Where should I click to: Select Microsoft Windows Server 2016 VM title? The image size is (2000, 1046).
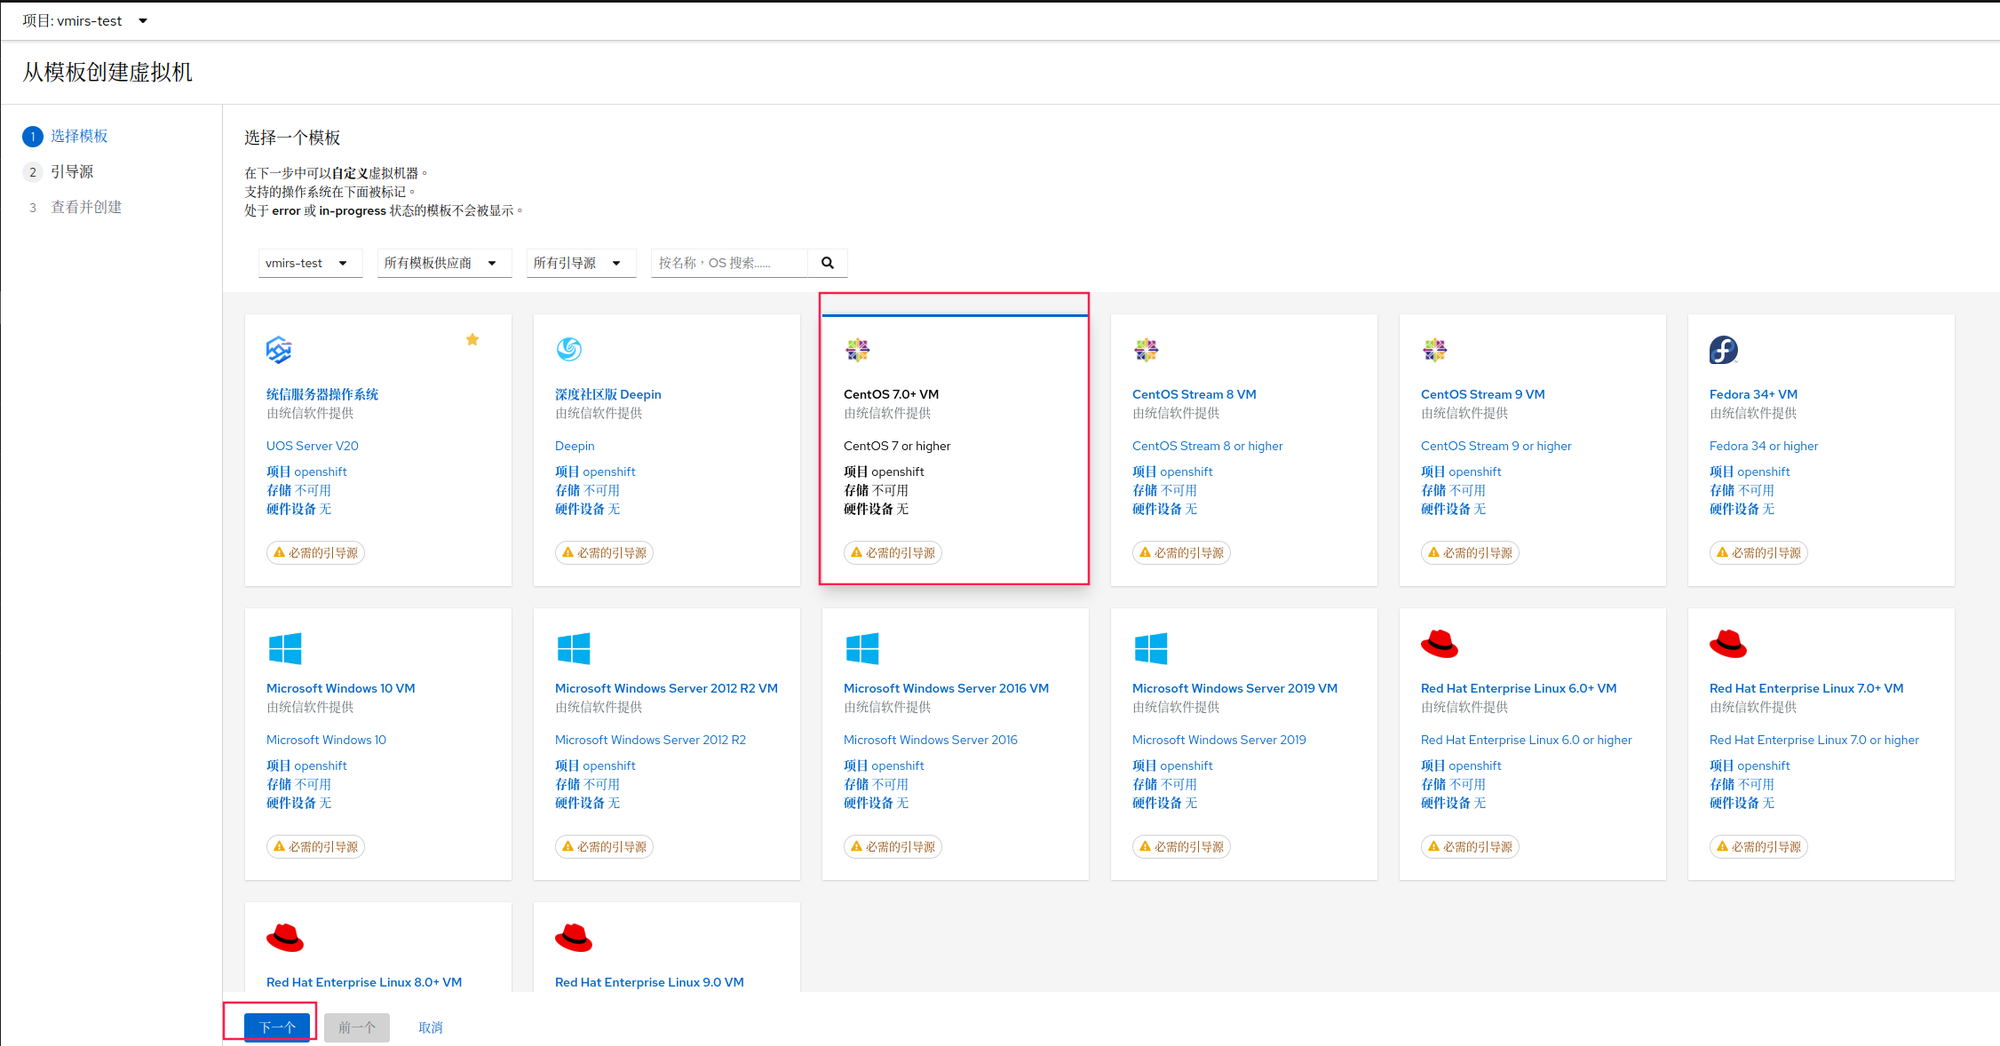pos(946,688)
